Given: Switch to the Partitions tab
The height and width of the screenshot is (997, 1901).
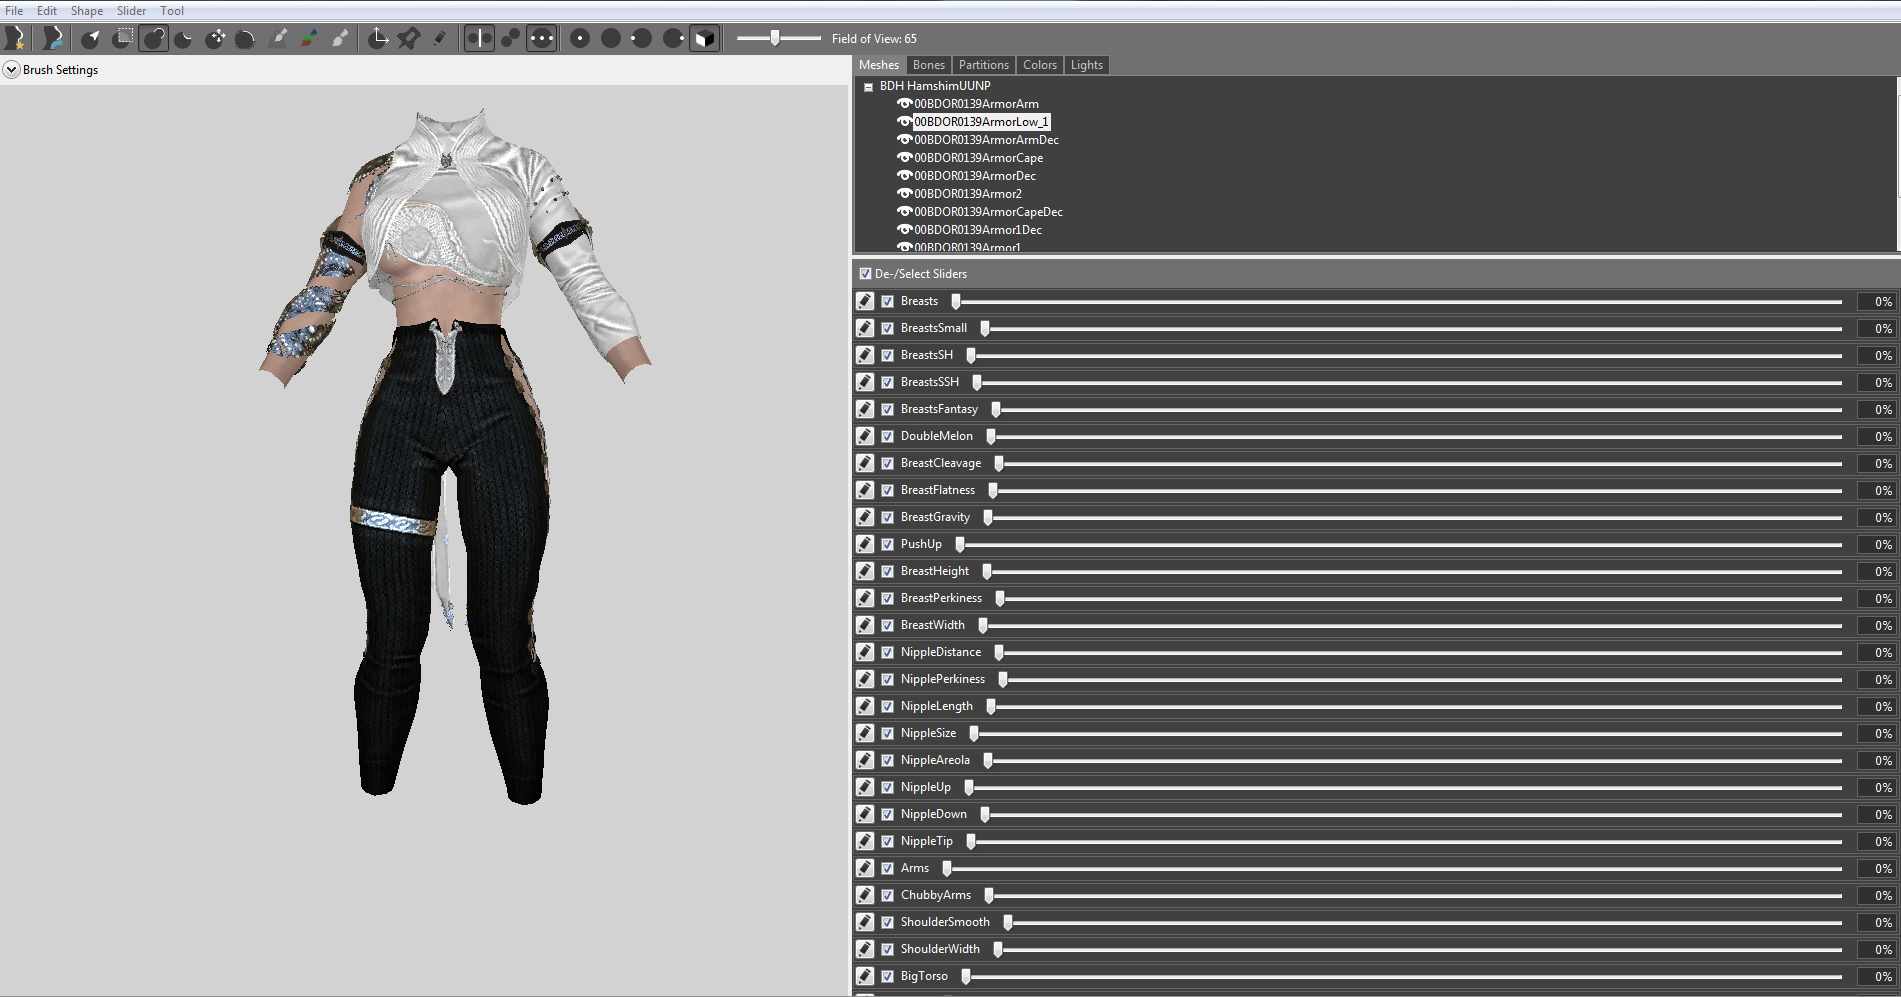Looking at the screenshot, I should tap(984, 65).
